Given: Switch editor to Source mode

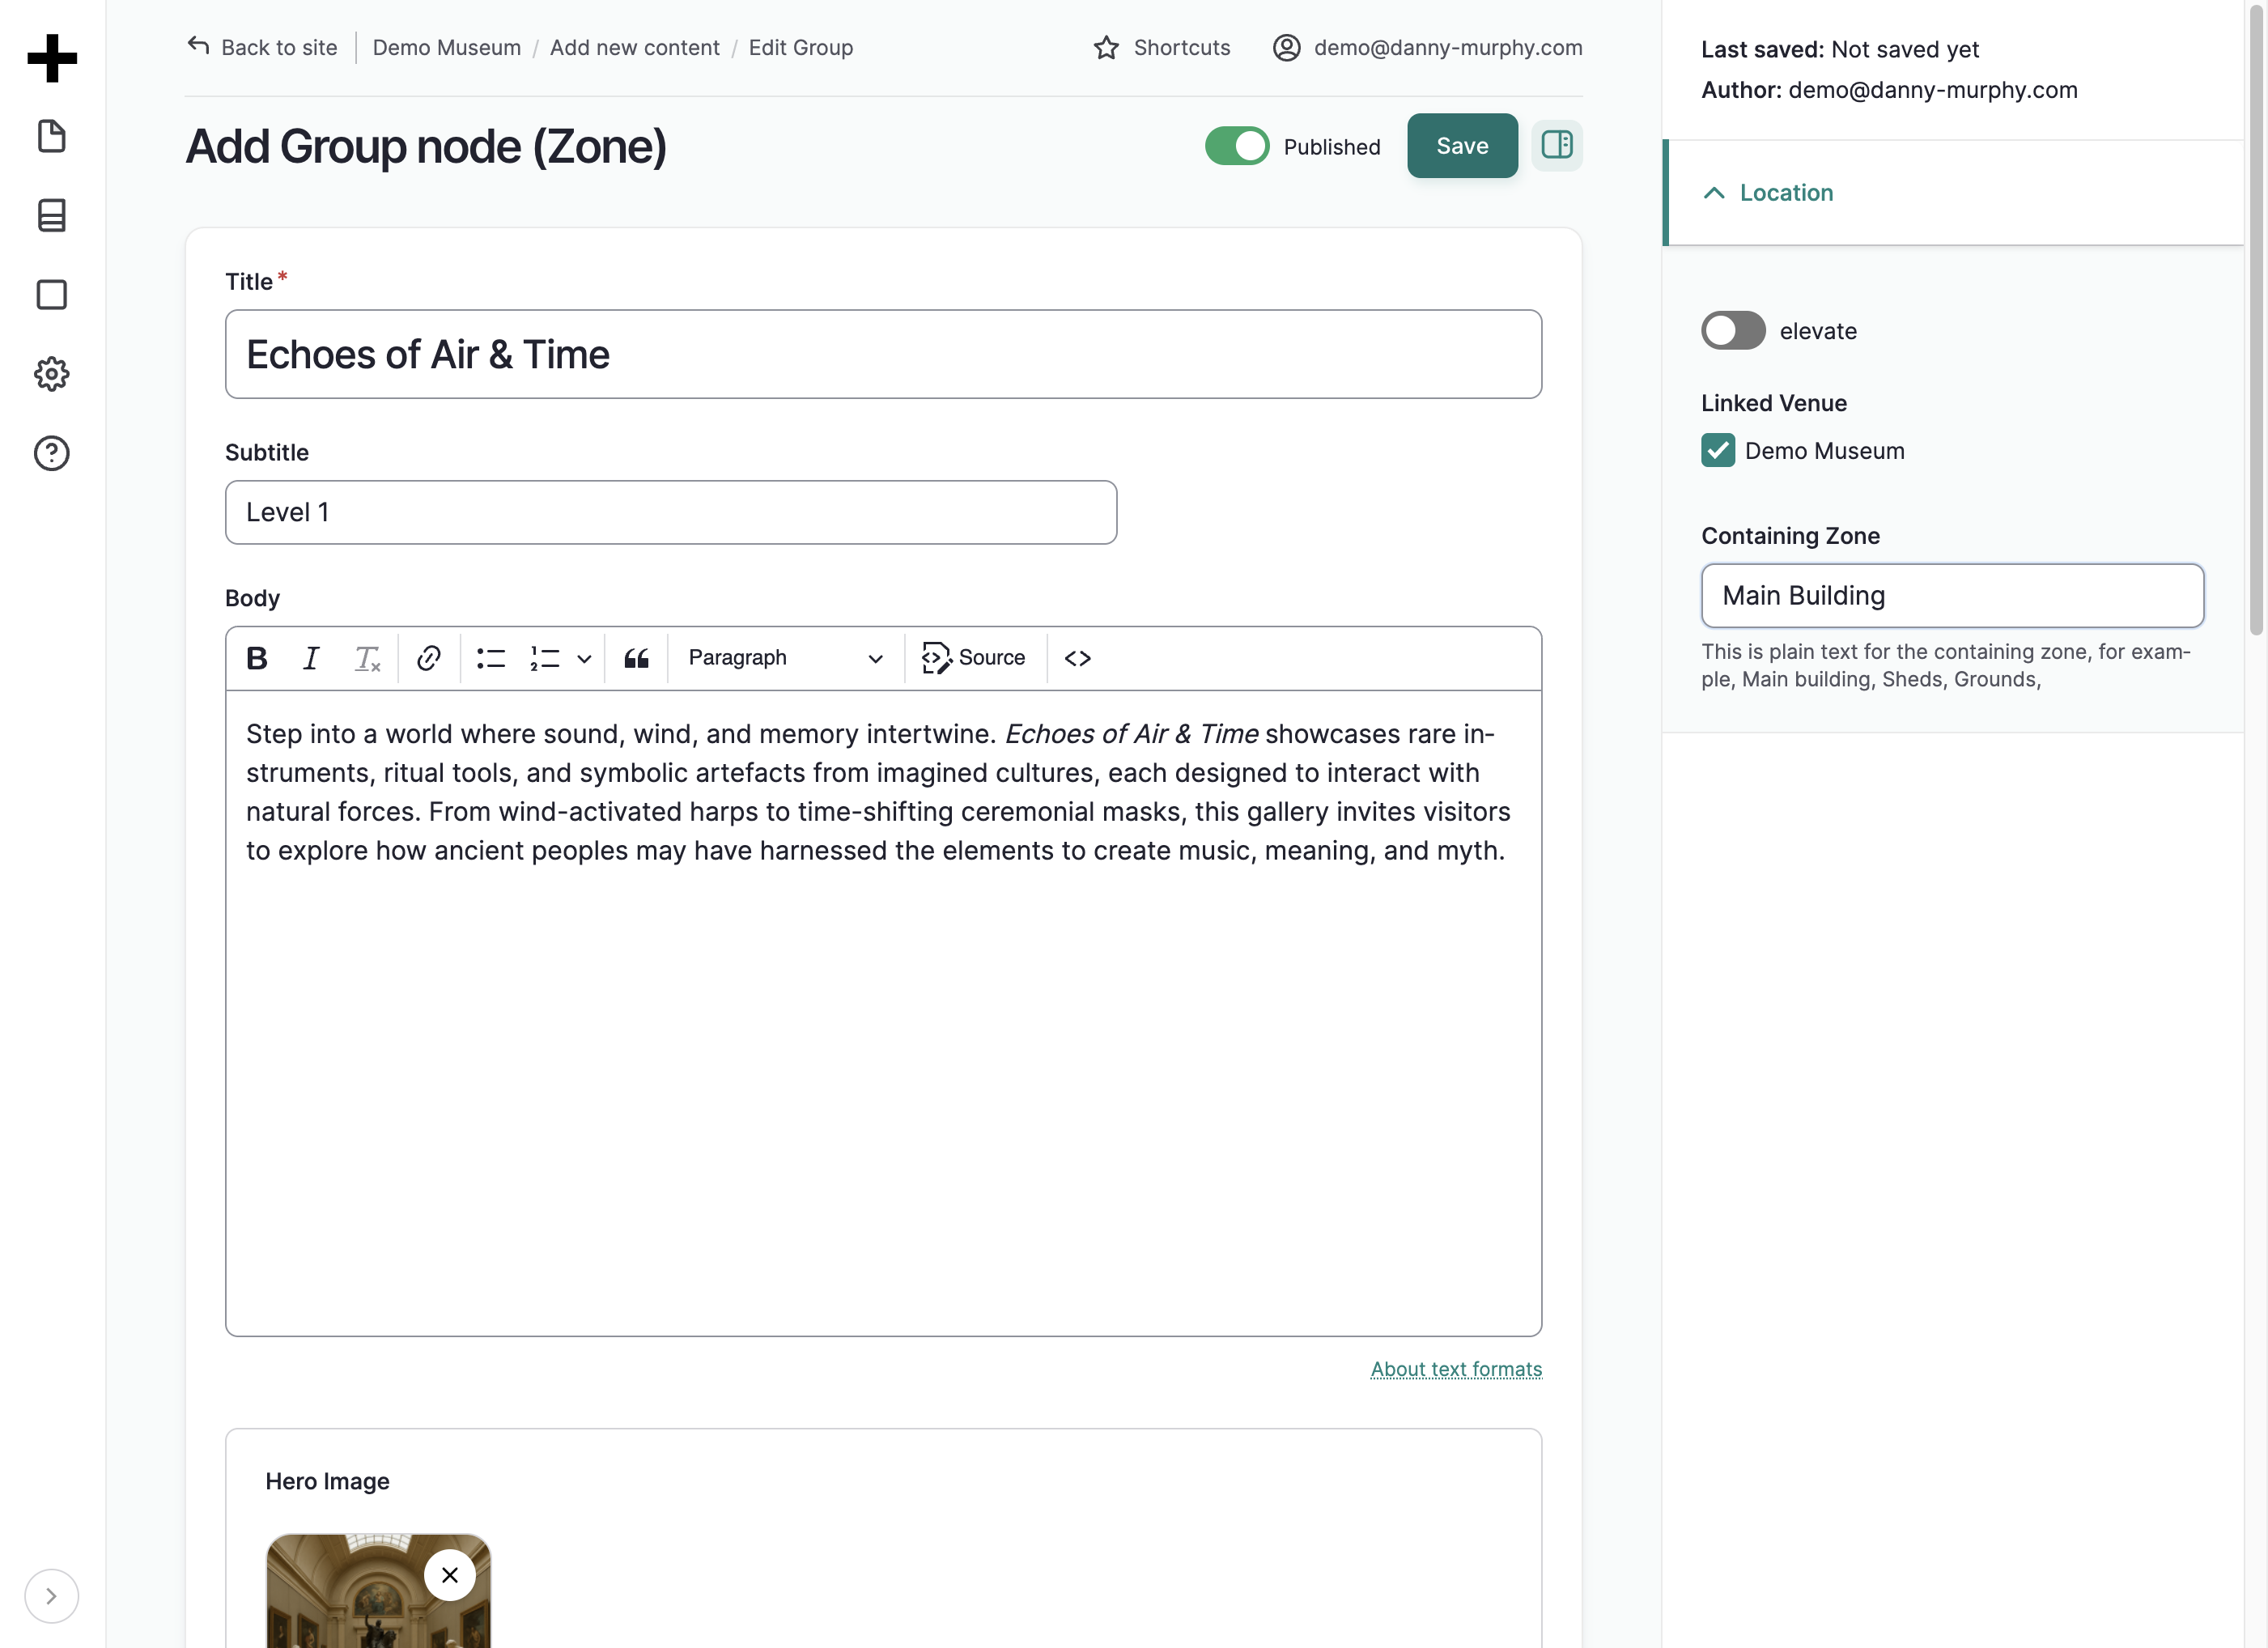Looking at the screenshot, I should click(974, 658).
